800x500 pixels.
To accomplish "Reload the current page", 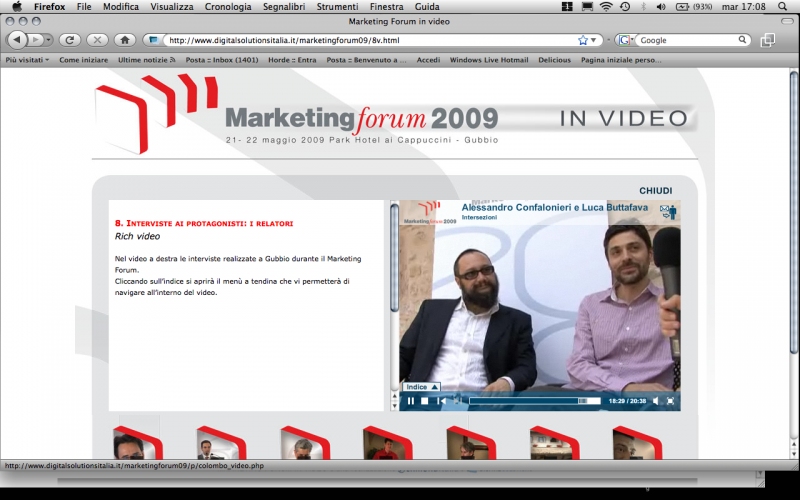I will click(70, 40).
